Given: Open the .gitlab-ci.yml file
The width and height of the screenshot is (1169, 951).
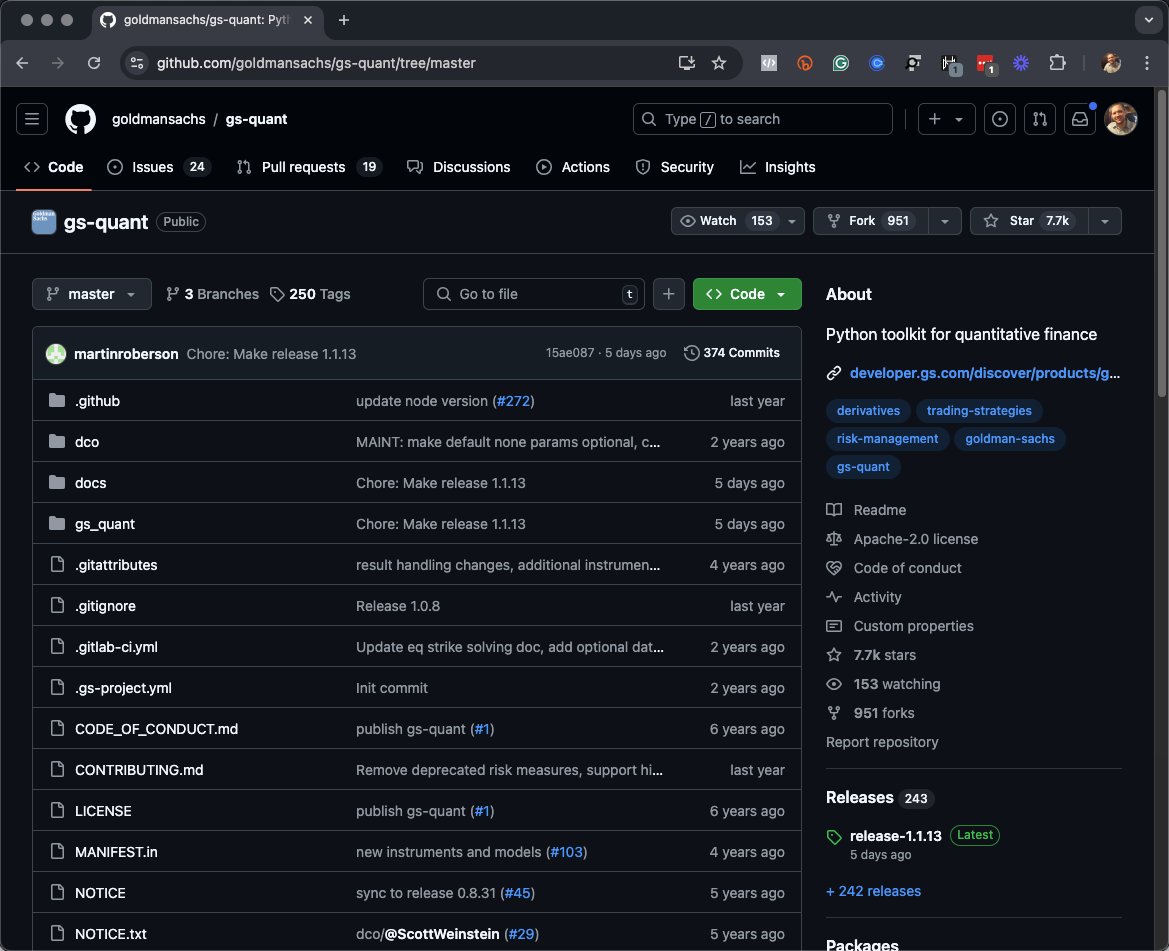Looking at the screenshot, I should (116, 647).
